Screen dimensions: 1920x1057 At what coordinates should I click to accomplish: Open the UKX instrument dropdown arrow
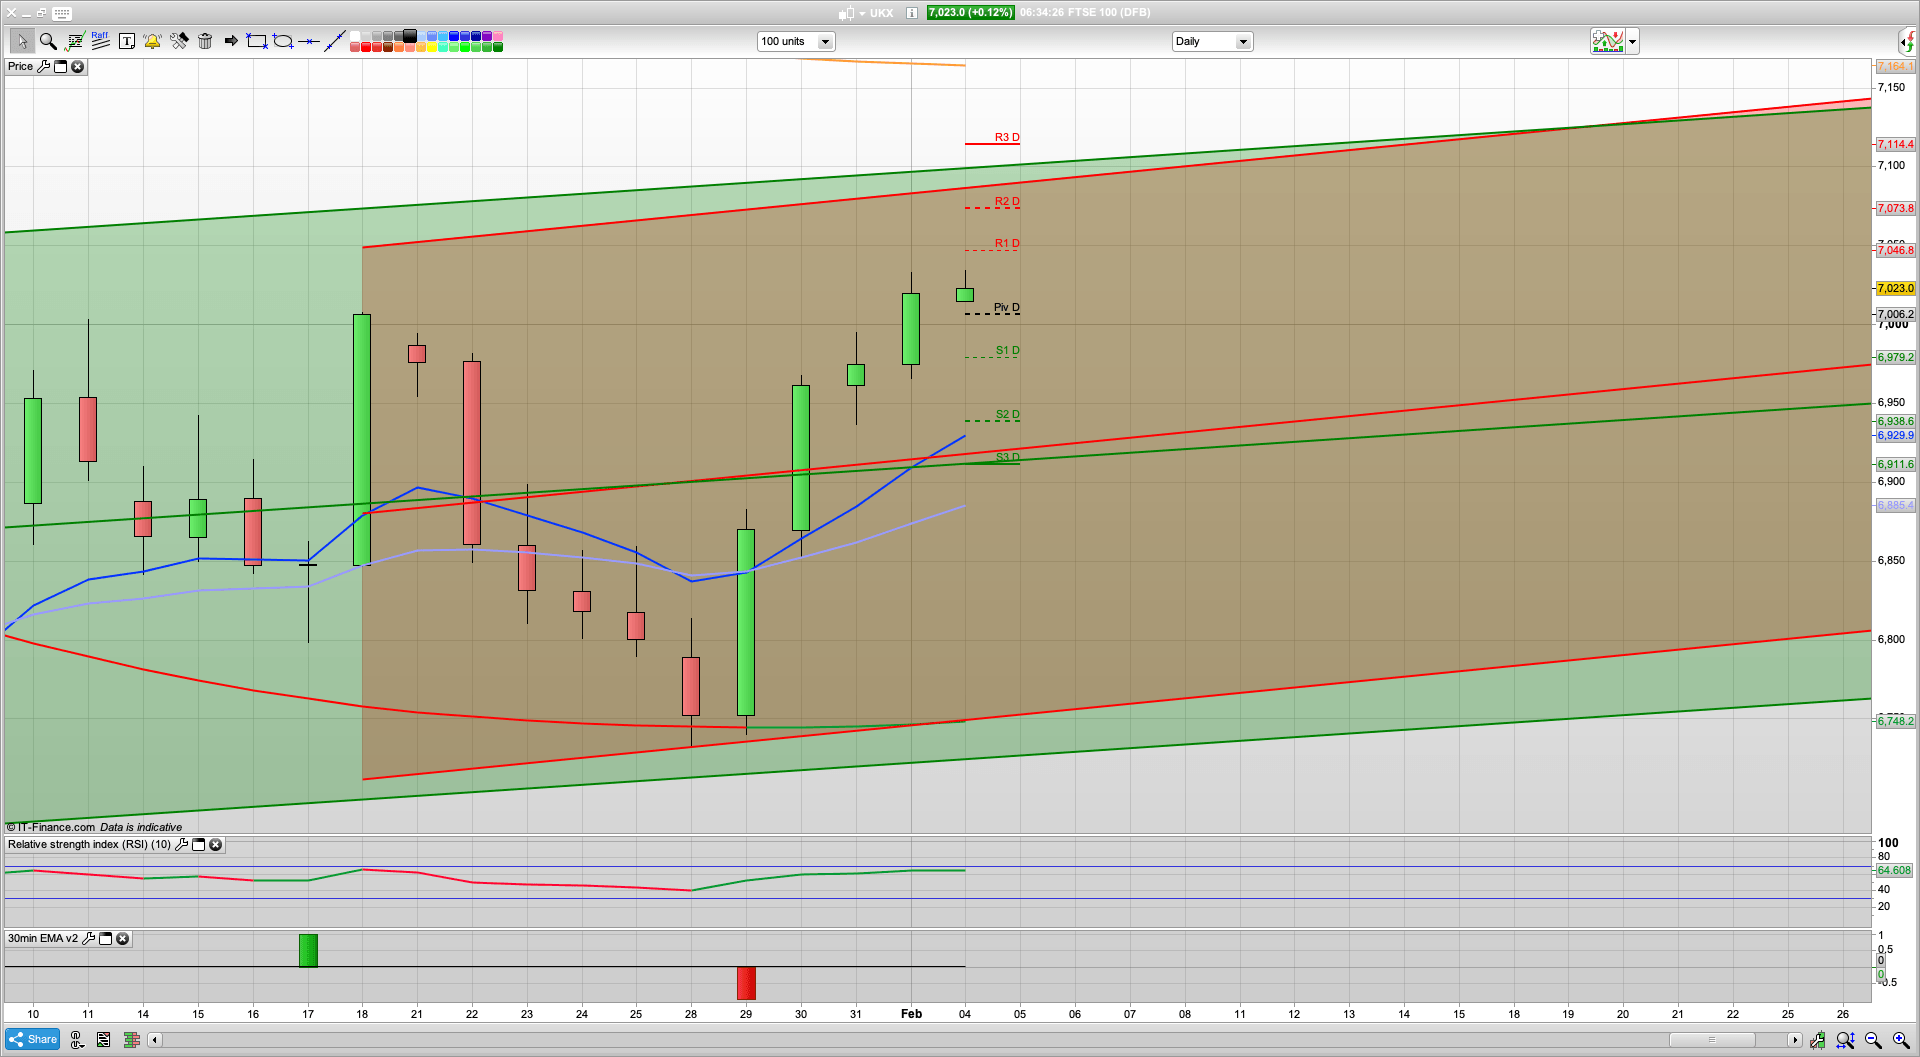coord(862,14)
